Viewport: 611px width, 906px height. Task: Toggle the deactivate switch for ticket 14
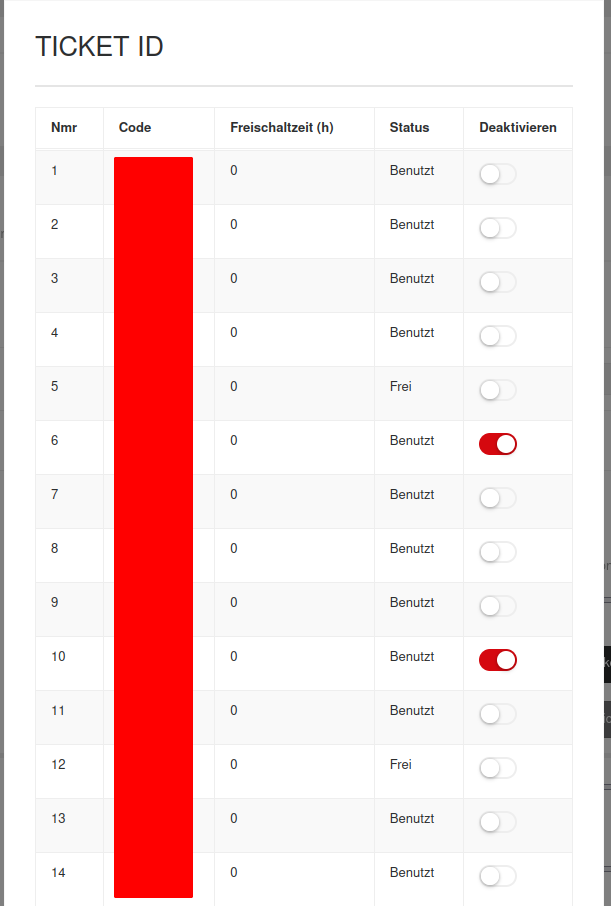(x=497, y=876)
